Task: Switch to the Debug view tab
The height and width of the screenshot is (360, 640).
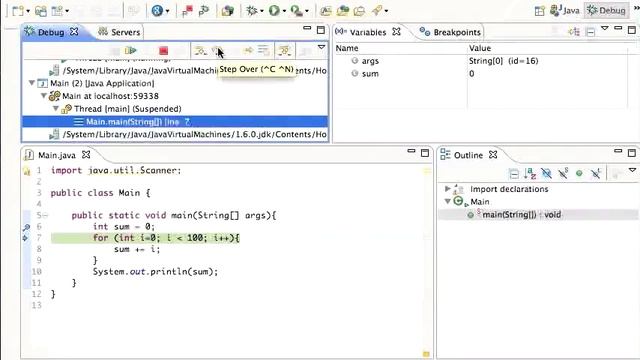Action: pos(51,32)
